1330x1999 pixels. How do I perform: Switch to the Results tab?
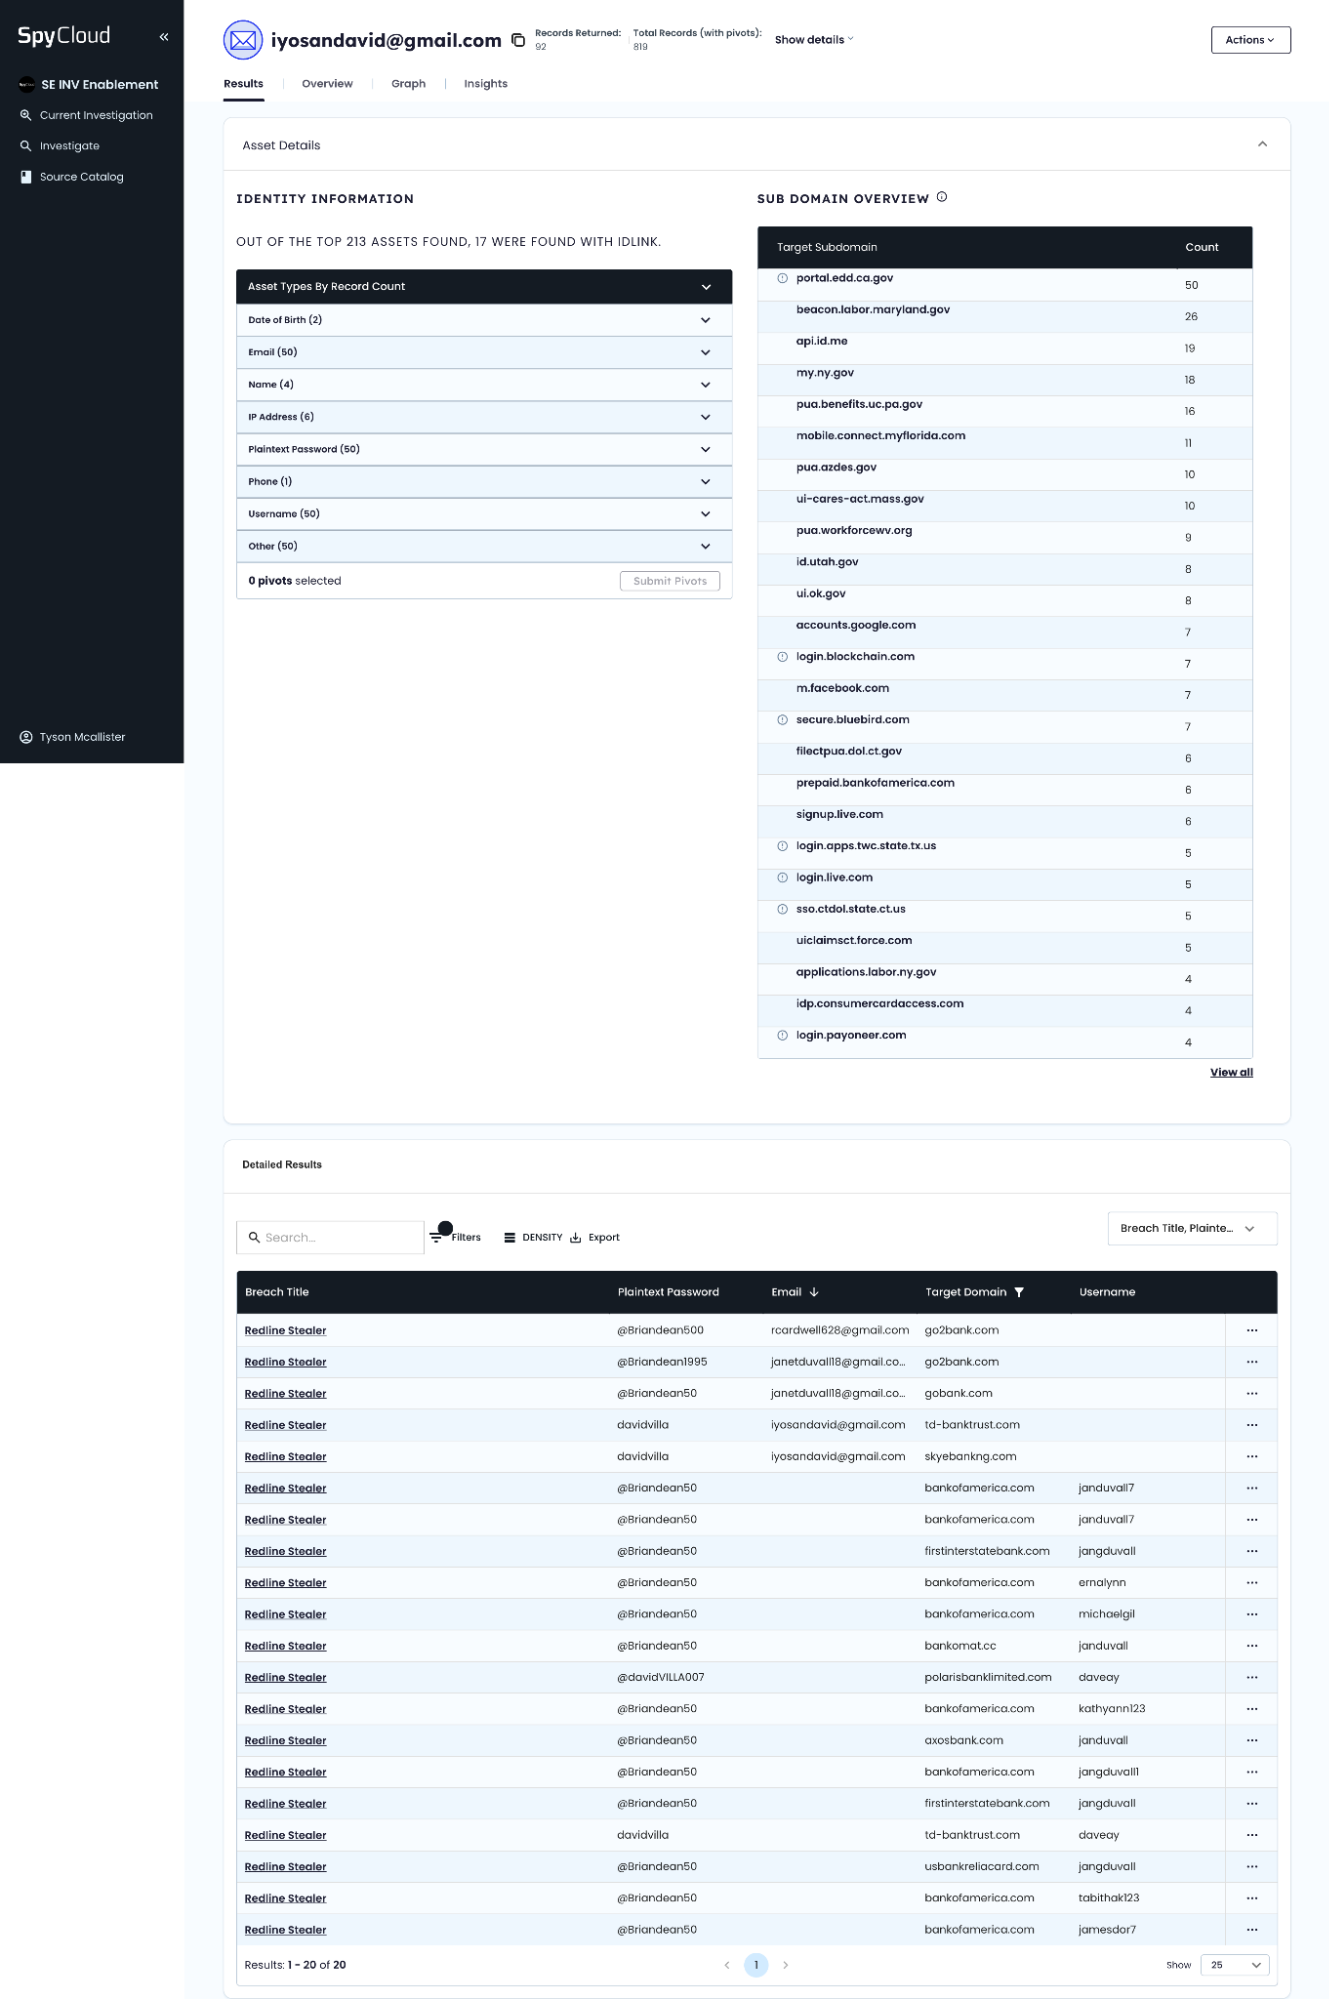tap(243, 84)
